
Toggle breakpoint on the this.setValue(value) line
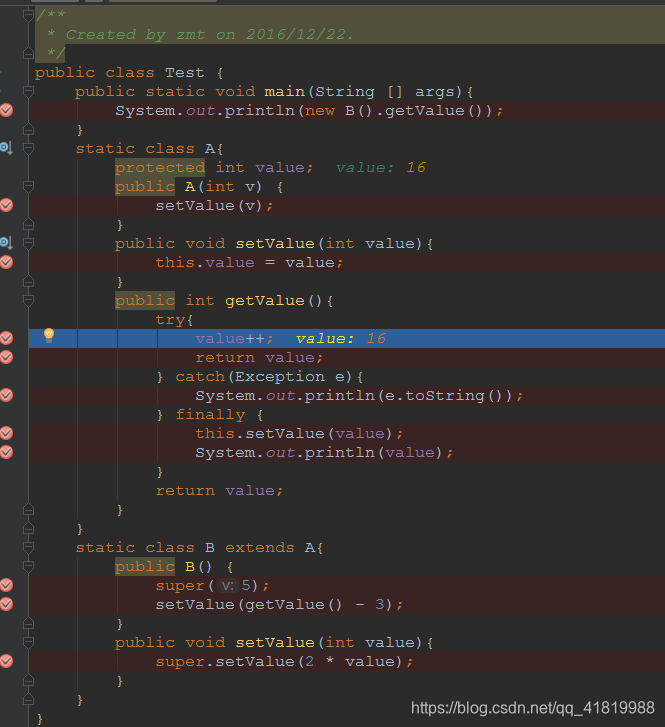pyautogui.click(x=6, y=433)
